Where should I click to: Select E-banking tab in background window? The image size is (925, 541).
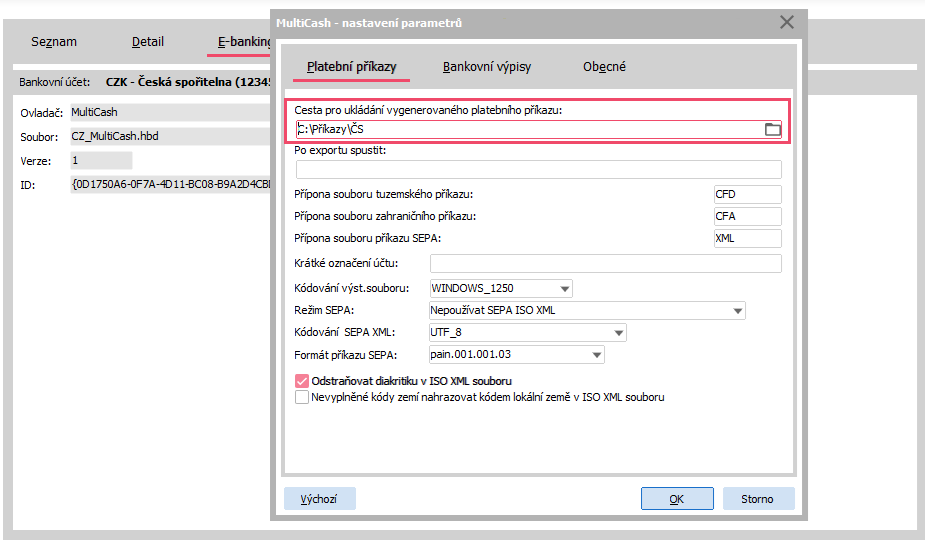pyautogui.click(x=243, y=42)
